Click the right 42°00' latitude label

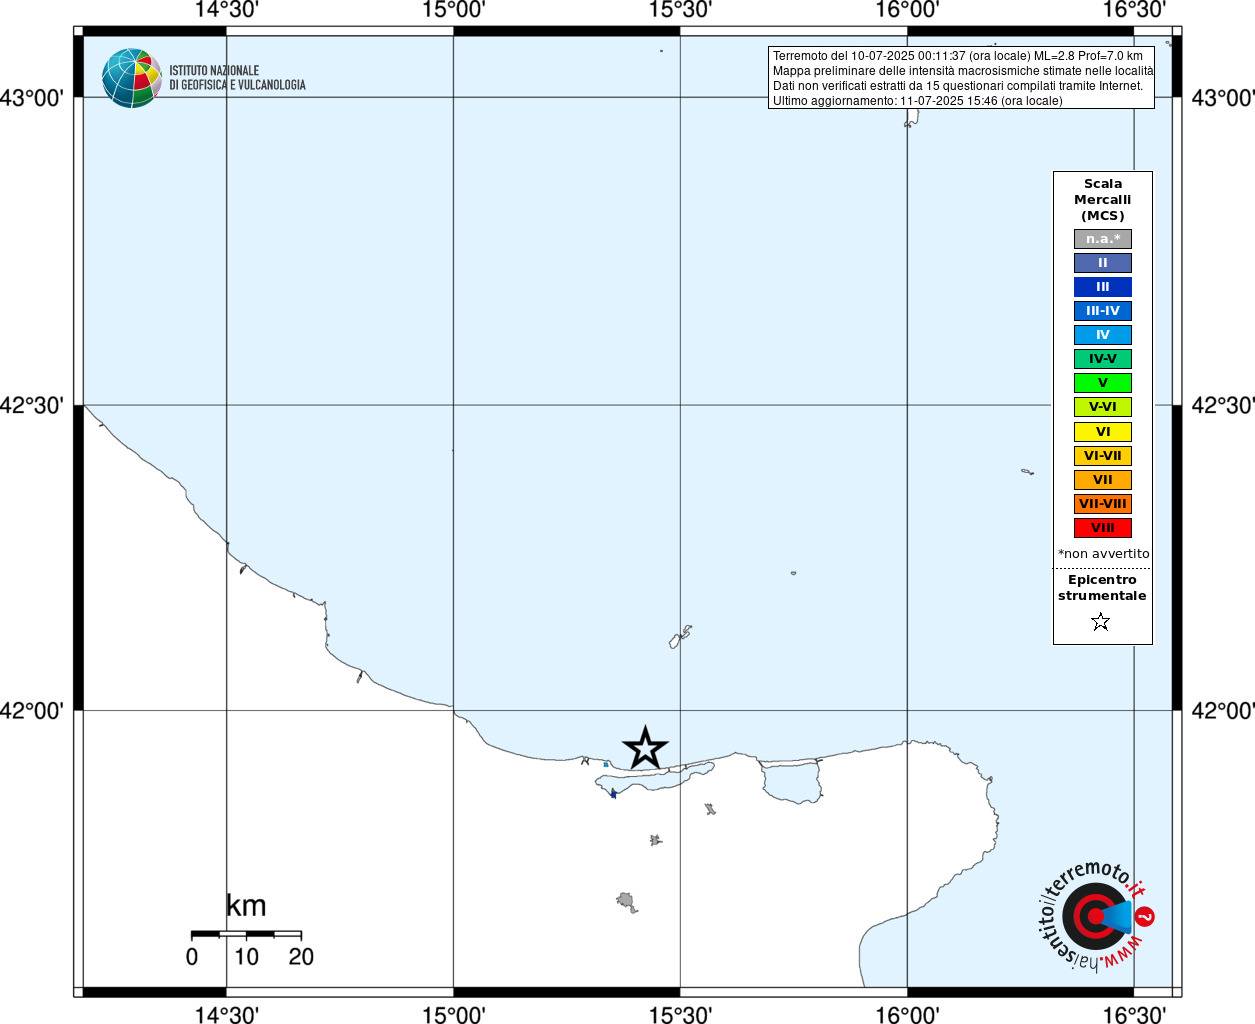pyautogui.click(x=1223, y=711)
